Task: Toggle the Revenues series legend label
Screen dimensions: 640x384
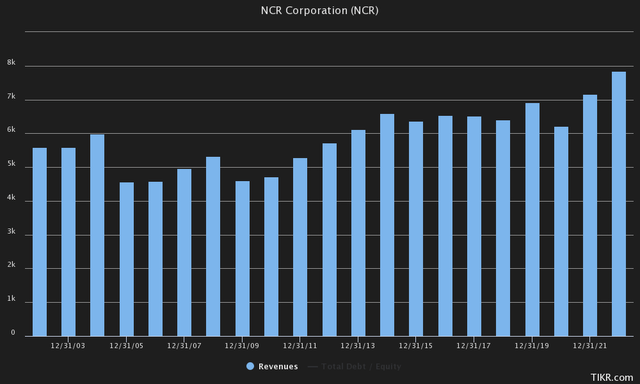Action: [x=278, y=366]
